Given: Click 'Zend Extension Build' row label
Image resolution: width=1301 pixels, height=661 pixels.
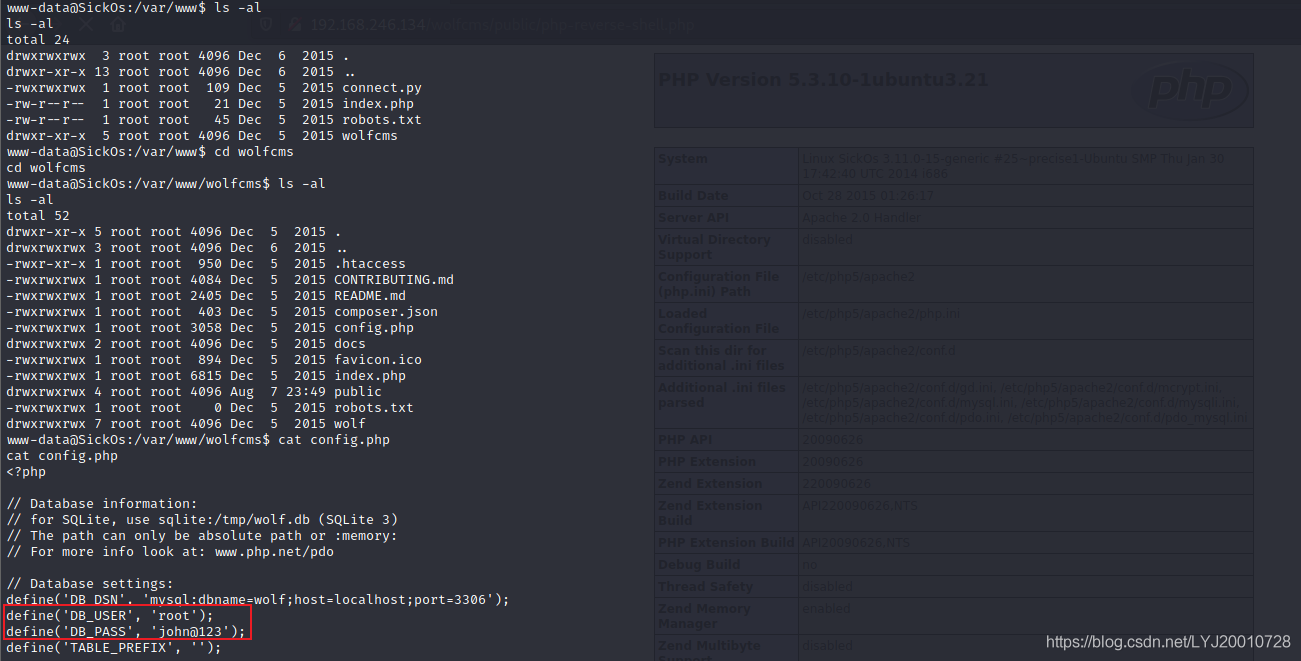Looking at the screenshot, I should 711,513.
